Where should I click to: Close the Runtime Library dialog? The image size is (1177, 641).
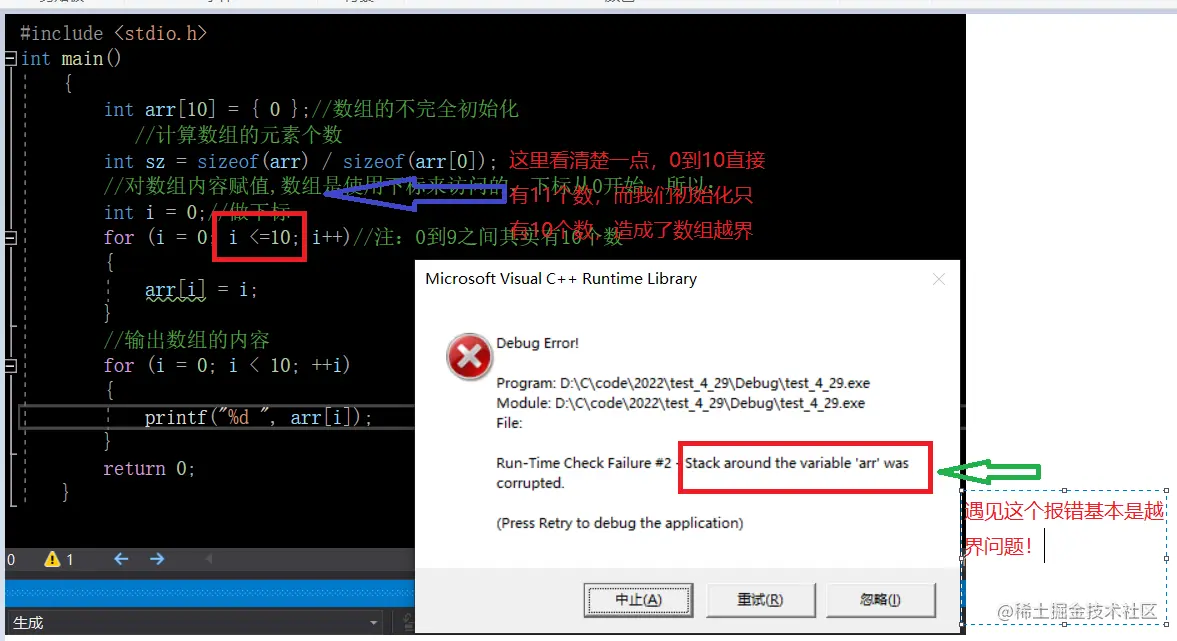pyautogui.click(x=938, y=279)
